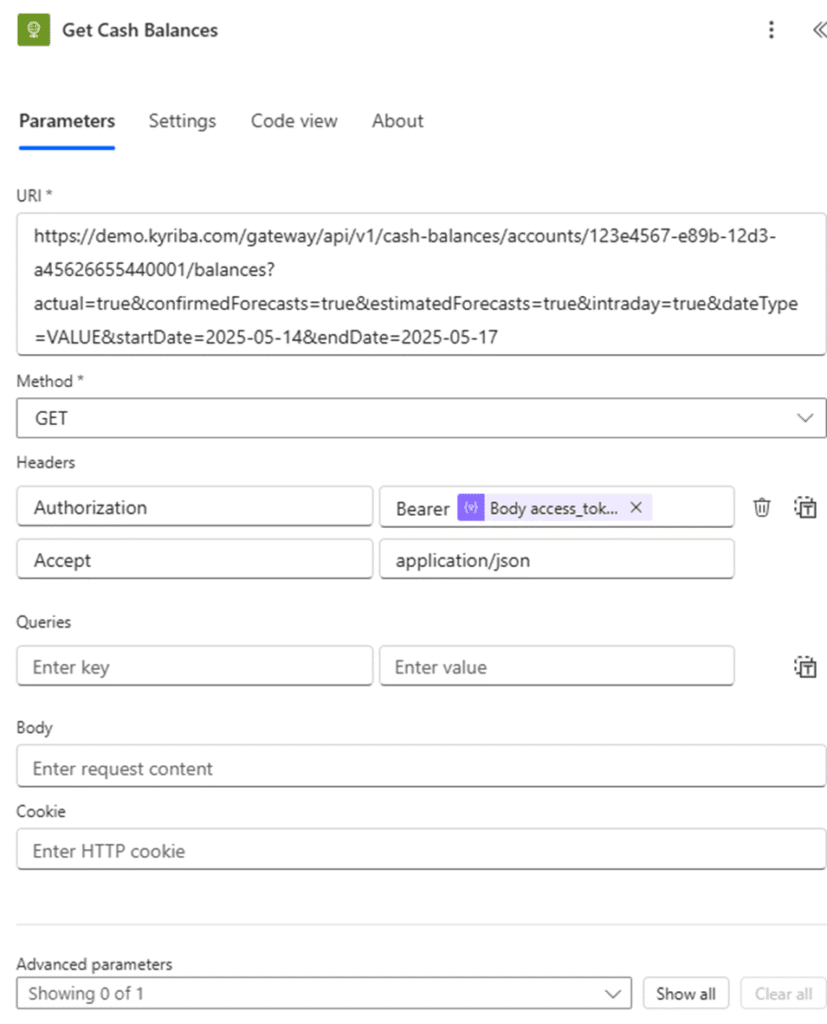Click the Queries Enter value field

point(556,667)
